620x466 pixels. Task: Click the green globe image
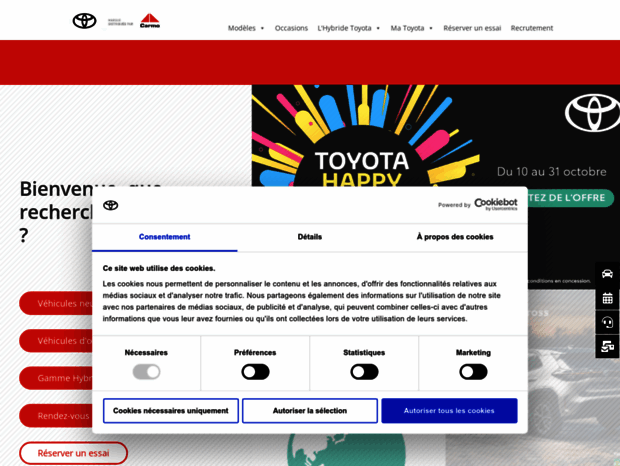click(346, 450)
